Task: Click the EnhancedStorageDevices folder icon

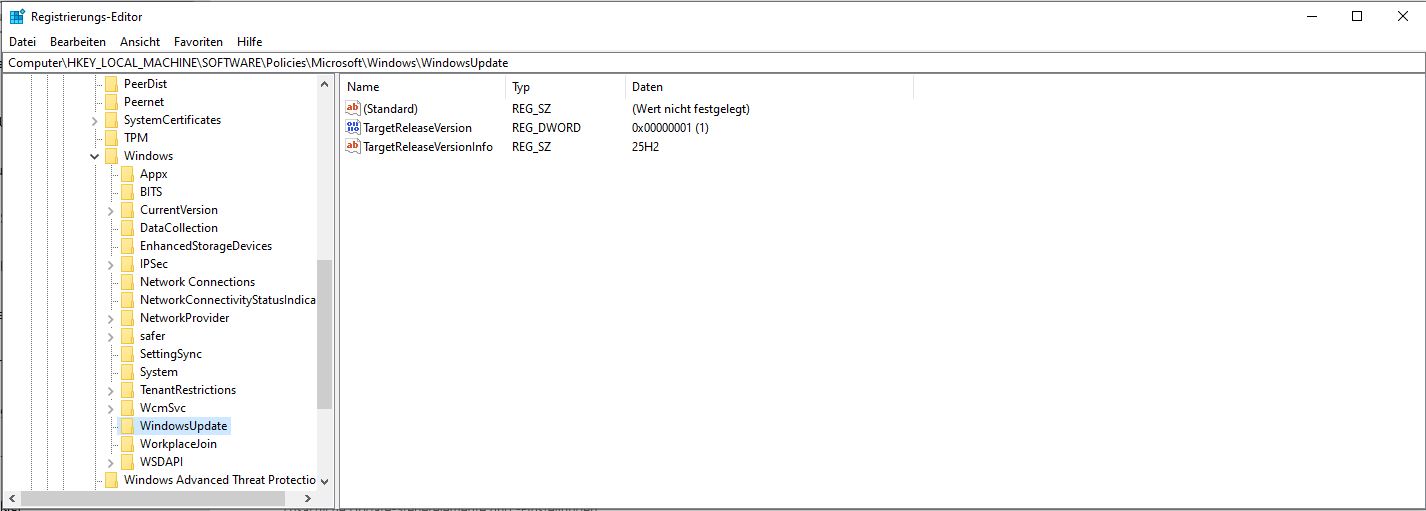Action: click(x=127, y=246)
